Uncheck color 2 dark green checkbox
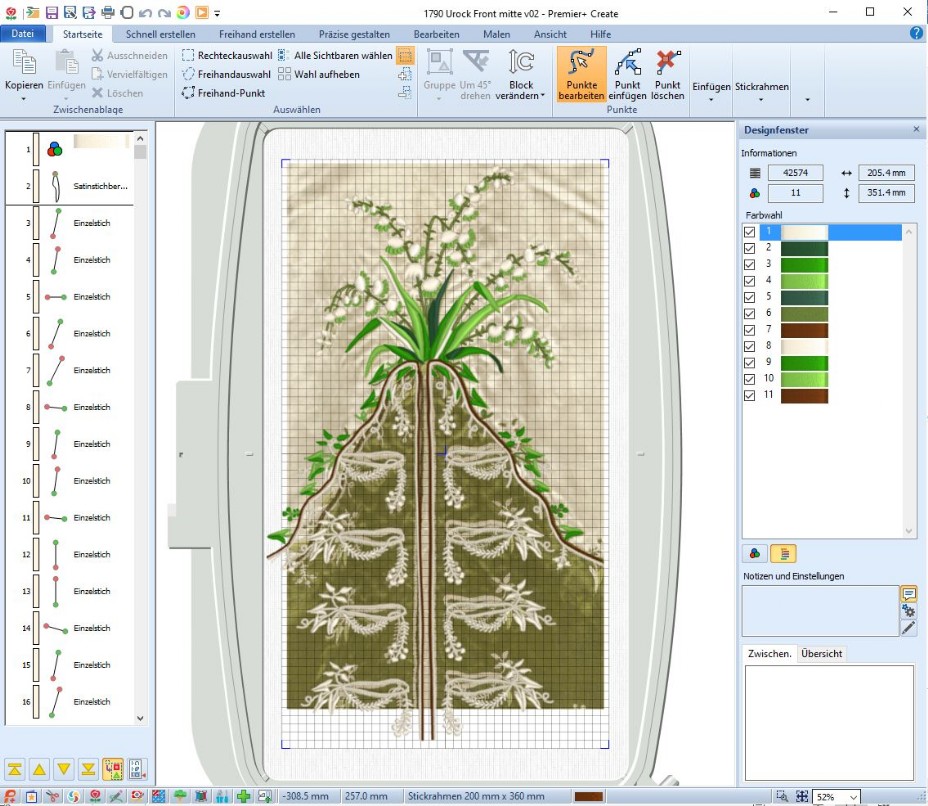 pos(750,248)
